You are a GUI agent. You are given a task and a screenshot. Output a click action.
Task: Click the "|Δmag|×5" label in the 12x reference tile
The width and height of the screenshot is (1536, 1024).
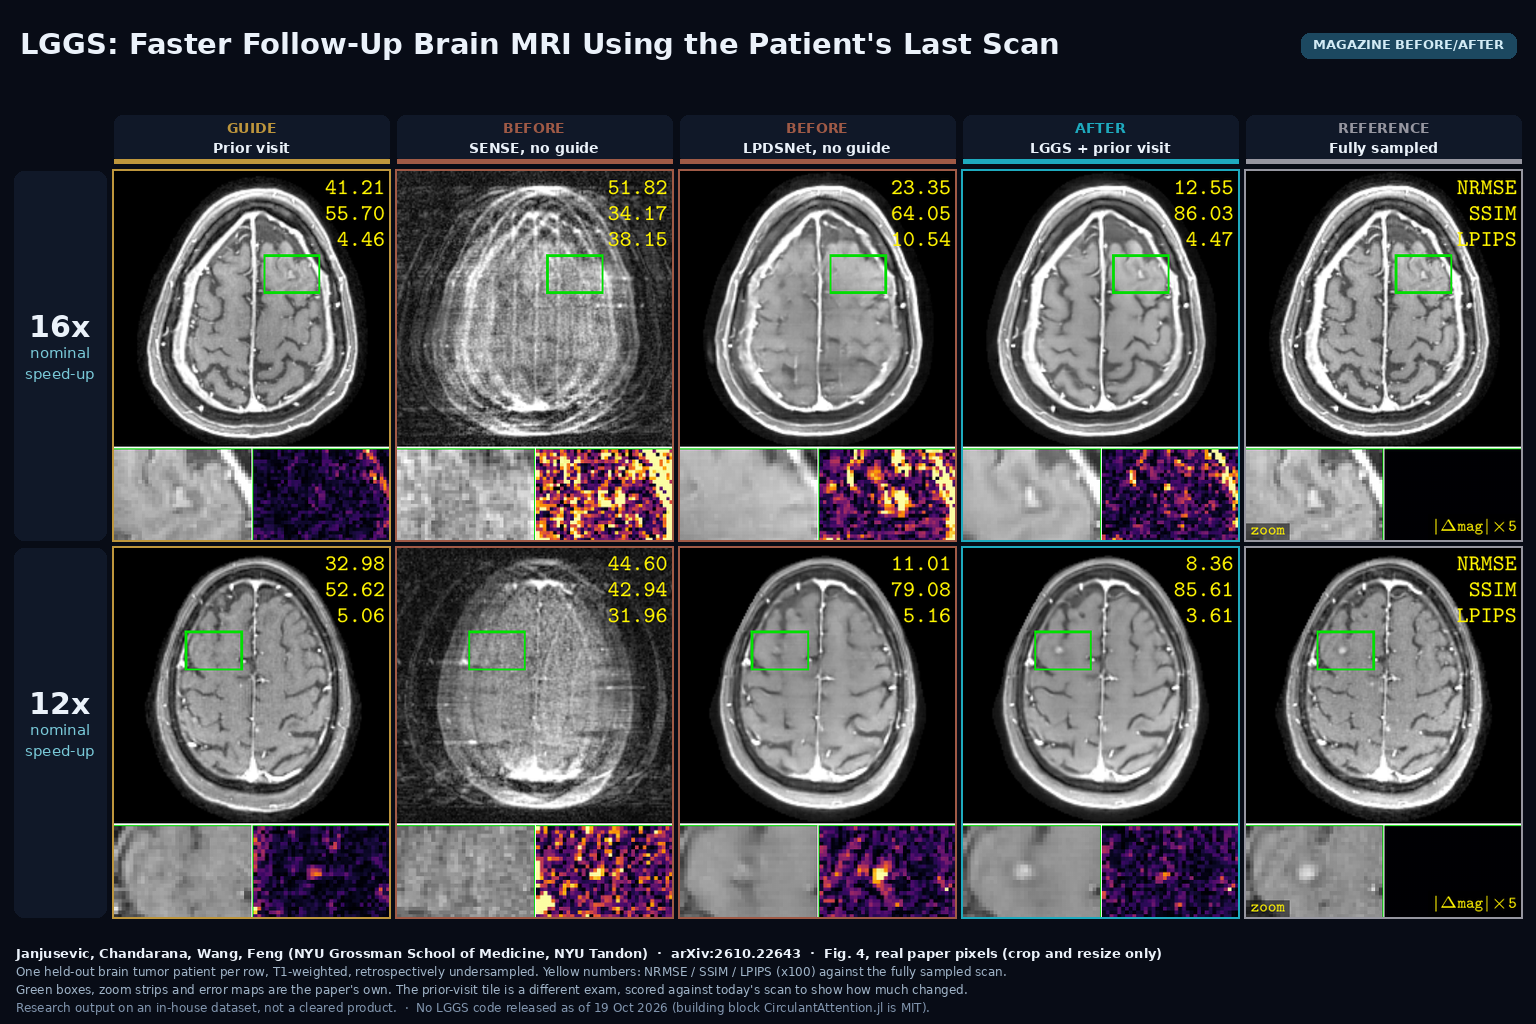(x=1475, y=903)
